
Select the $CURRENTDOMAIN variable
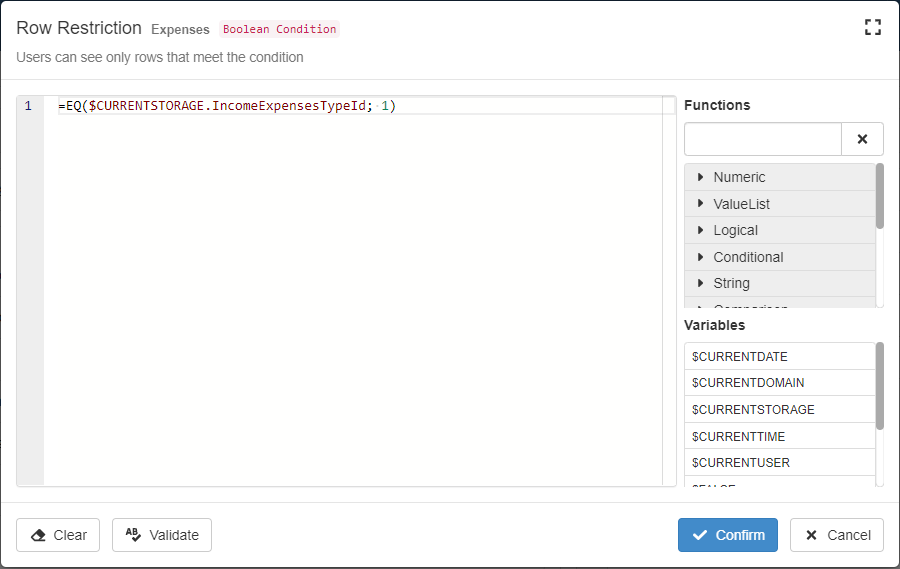[x=748, y=383]
